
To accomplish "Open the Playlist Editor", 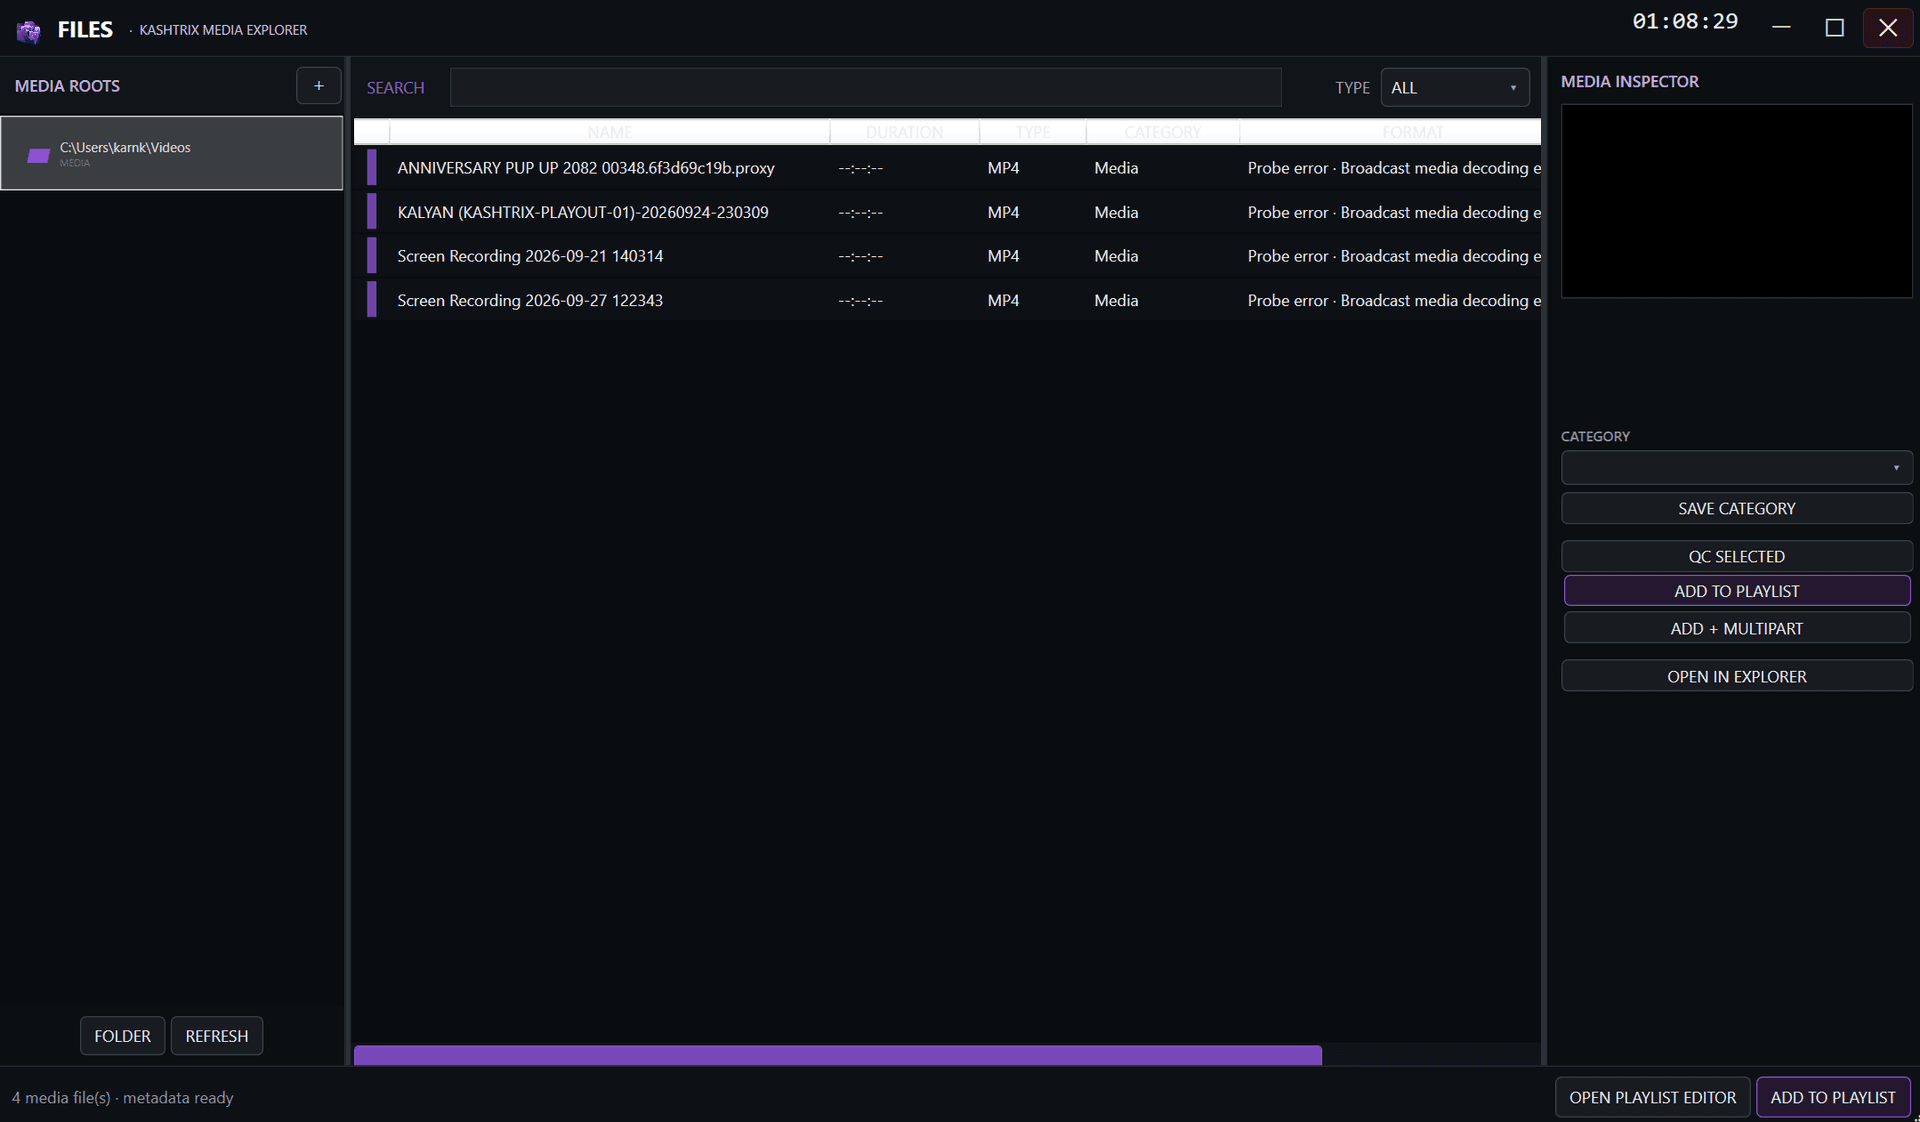I will (1652, 1097).
